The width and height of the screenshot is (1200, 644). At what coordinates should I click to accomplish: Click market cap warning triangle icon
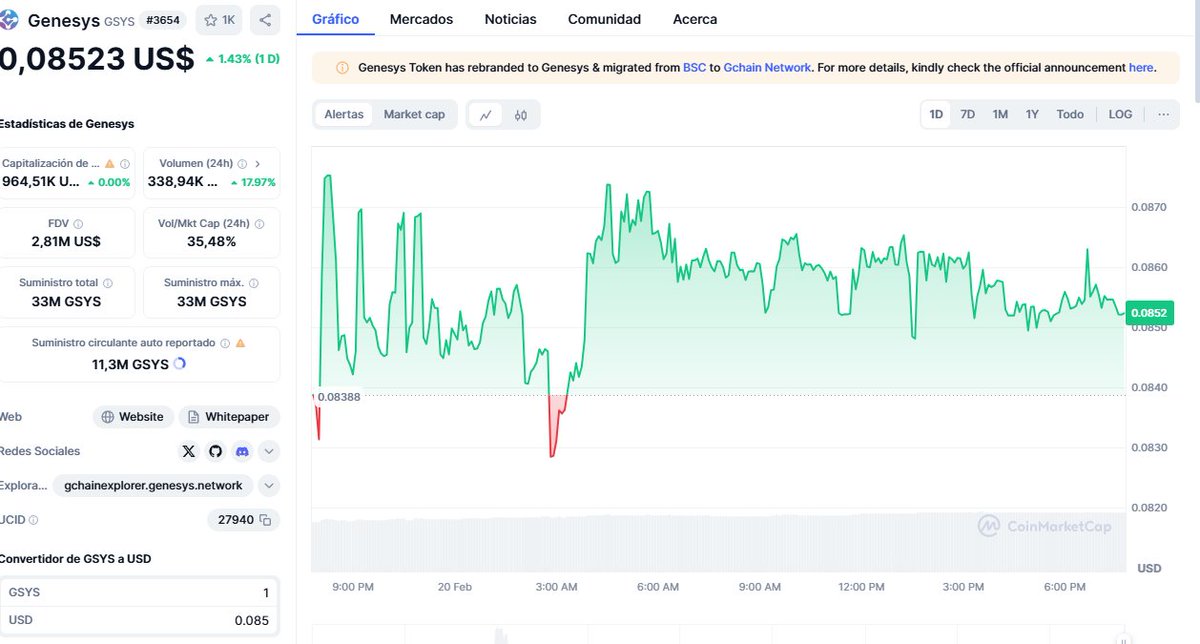110,164
